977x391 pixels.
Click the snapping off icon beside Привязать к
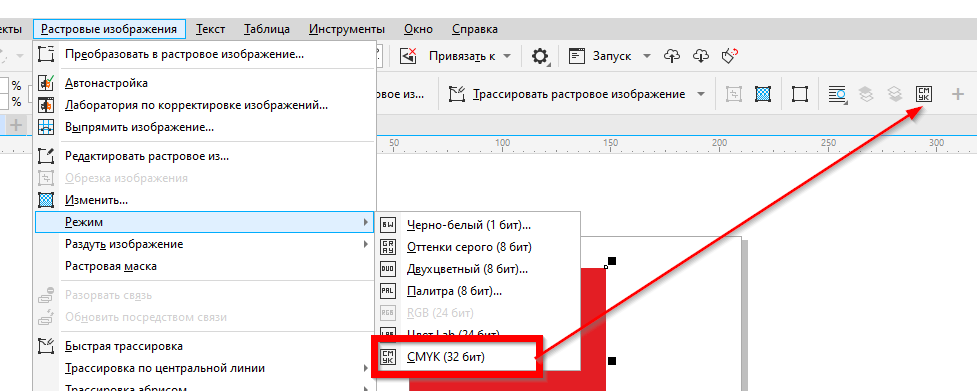pyautogui.click(x=408, y=56)
